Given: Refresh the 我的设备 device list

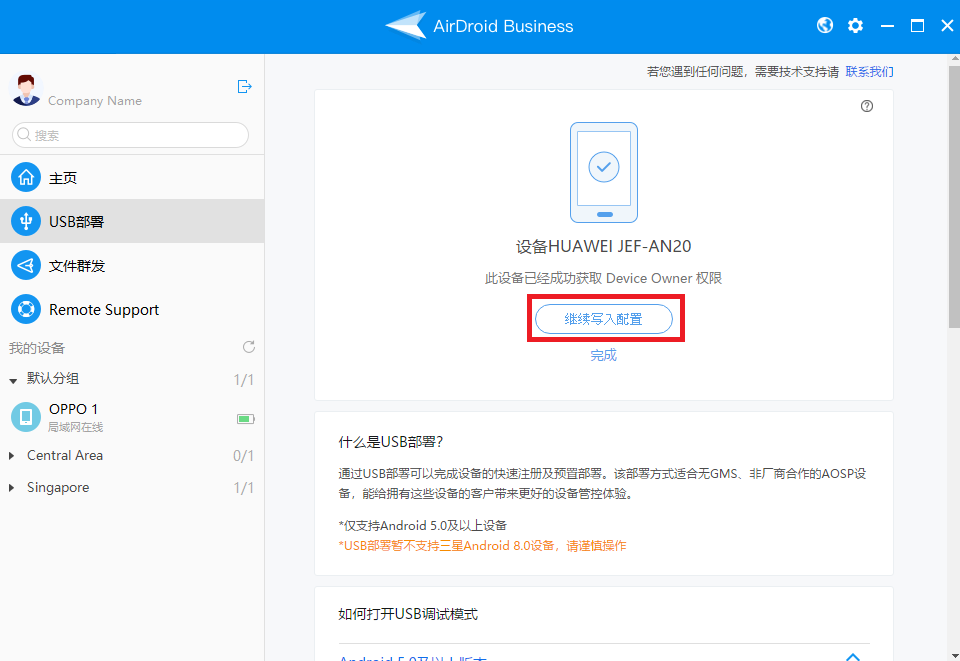Looking at the screenshot, I should [x=249, y=347].
